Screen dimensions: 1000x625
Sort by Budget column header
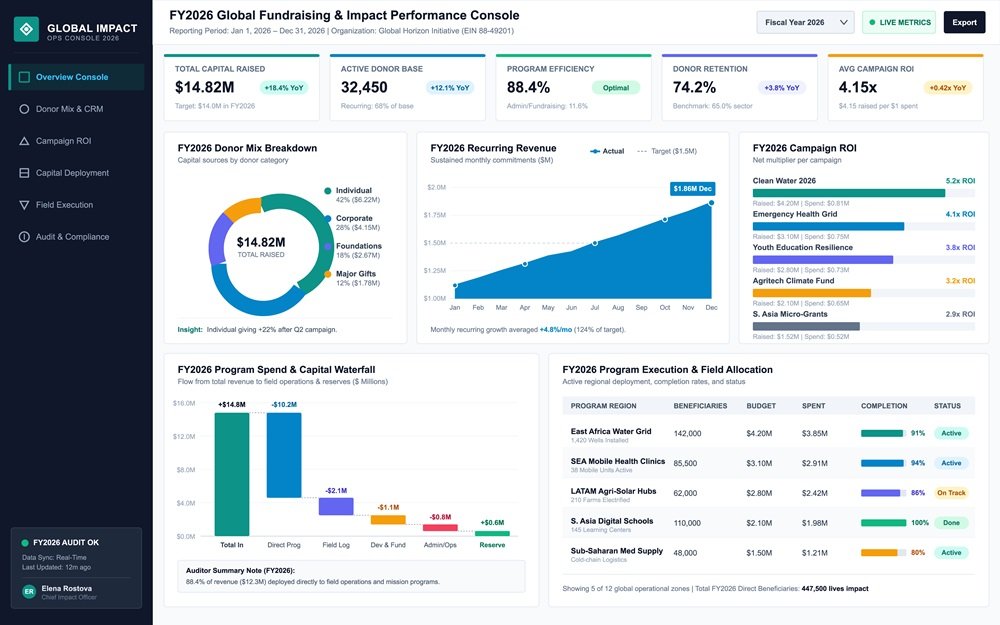[761, 406]
